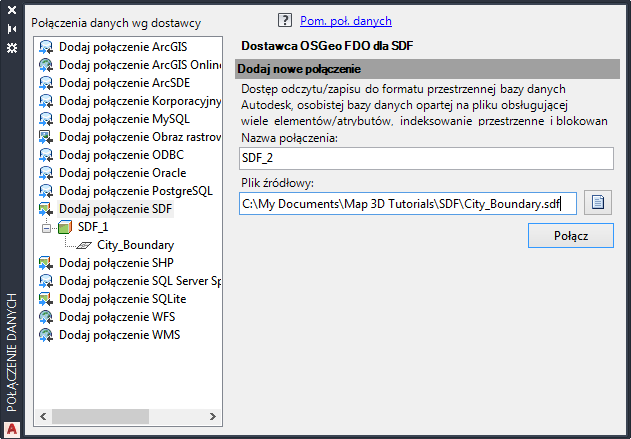Click the POŁĄCZENIE DANYCH vertical title

[12, 352]
